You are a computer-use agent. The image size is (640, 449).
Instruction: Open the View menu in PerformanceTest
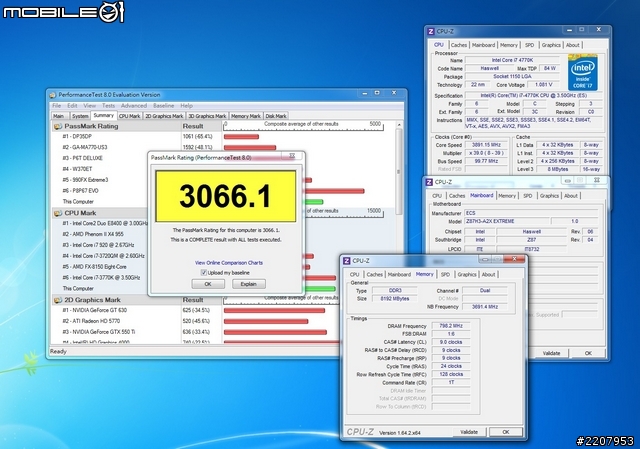[89, 106]
